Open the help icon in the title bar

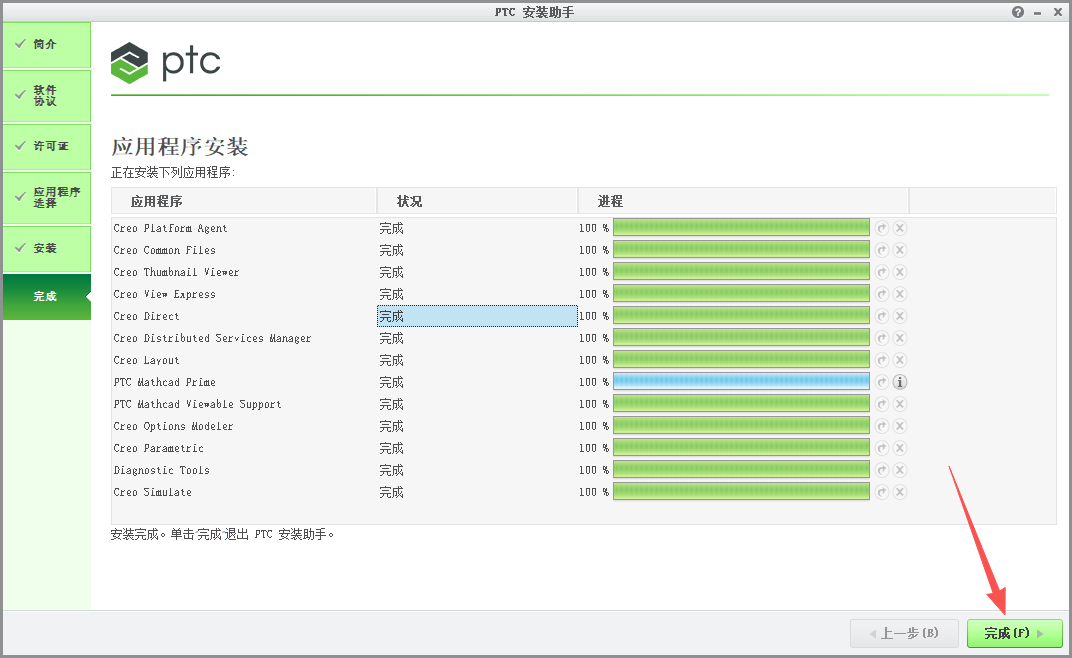point(1017,11)
